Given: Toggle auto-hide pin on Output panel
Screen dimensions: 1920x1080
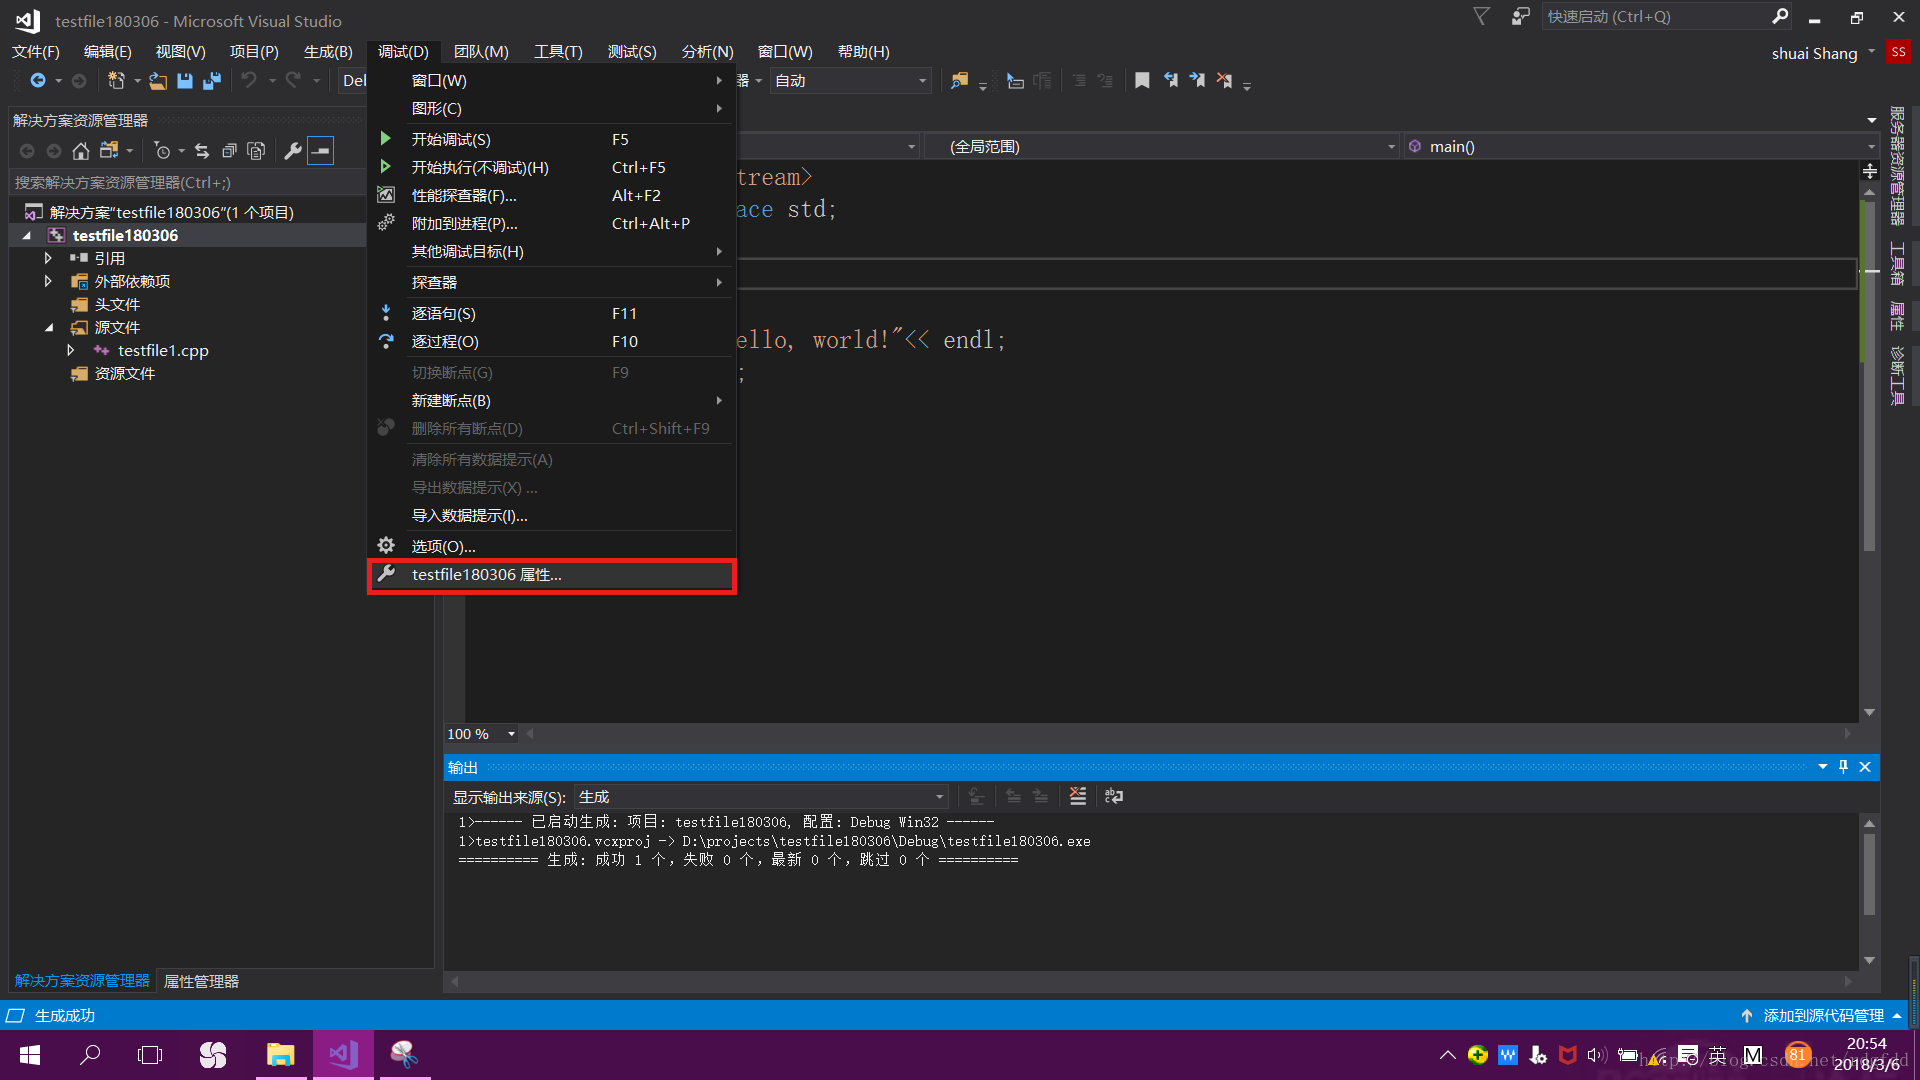Looking at the screenshot, I should pos(1843,767).
